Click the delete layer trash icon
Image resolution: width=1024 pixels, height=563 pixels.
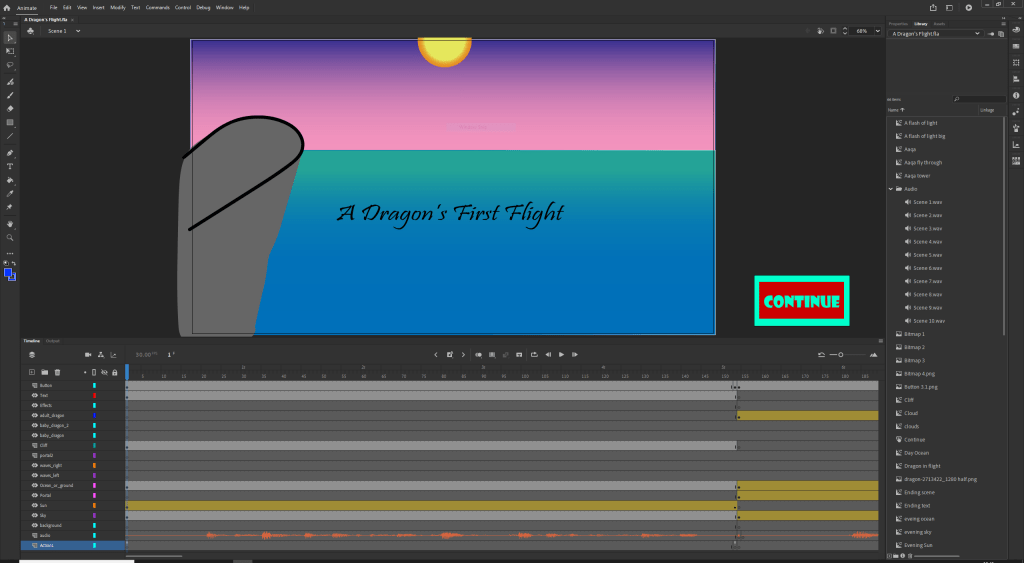(x=57, y=372)
